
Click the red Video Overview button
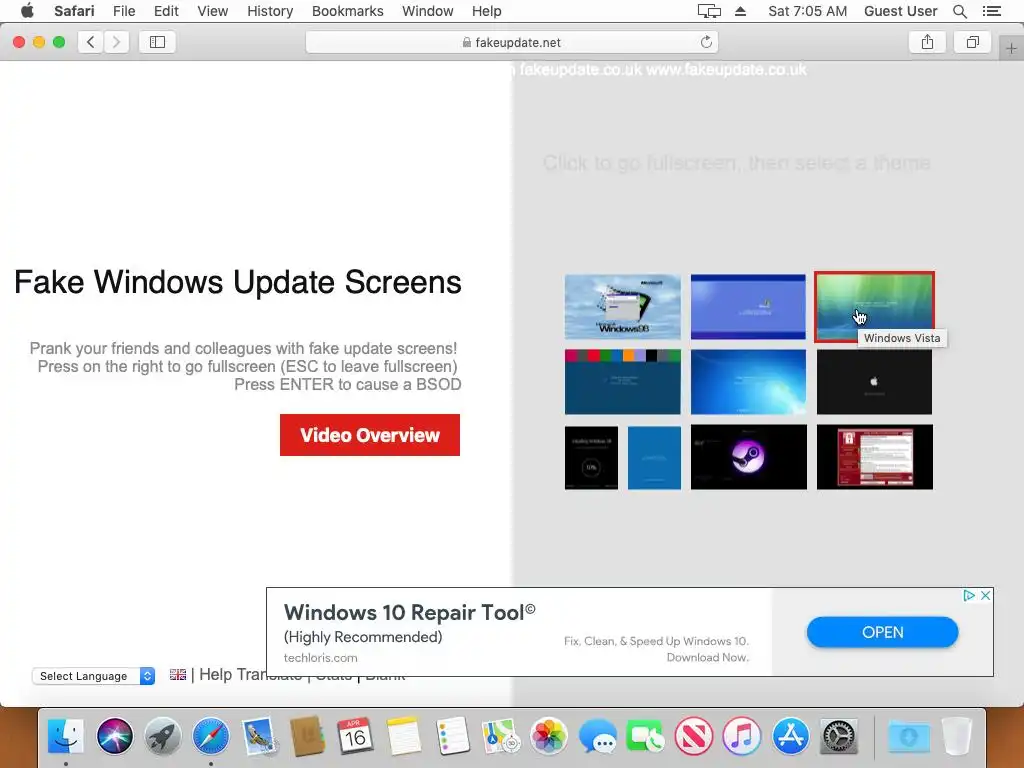370,435
